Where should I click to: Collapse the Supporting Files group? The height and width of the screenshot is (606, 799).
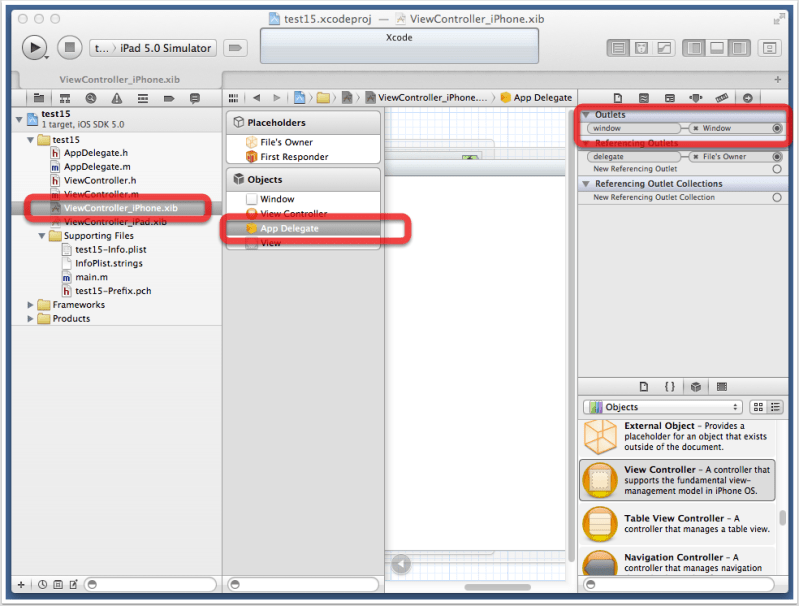click(x=42, y=235)
